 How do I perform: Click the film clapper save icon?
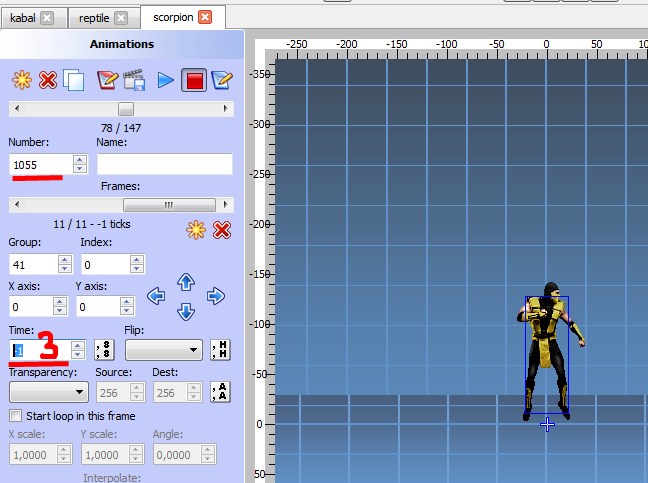coord(134,80)
